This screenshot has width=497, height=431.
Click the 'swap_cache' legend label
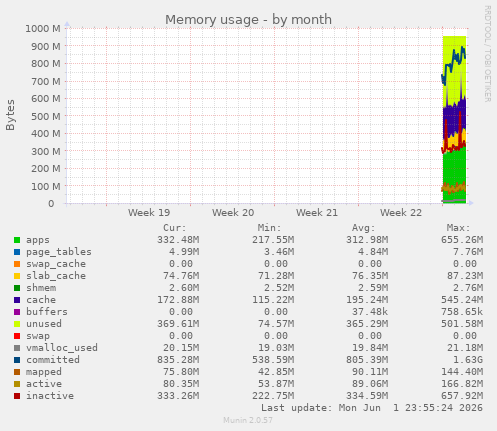[x=56, y=264]
